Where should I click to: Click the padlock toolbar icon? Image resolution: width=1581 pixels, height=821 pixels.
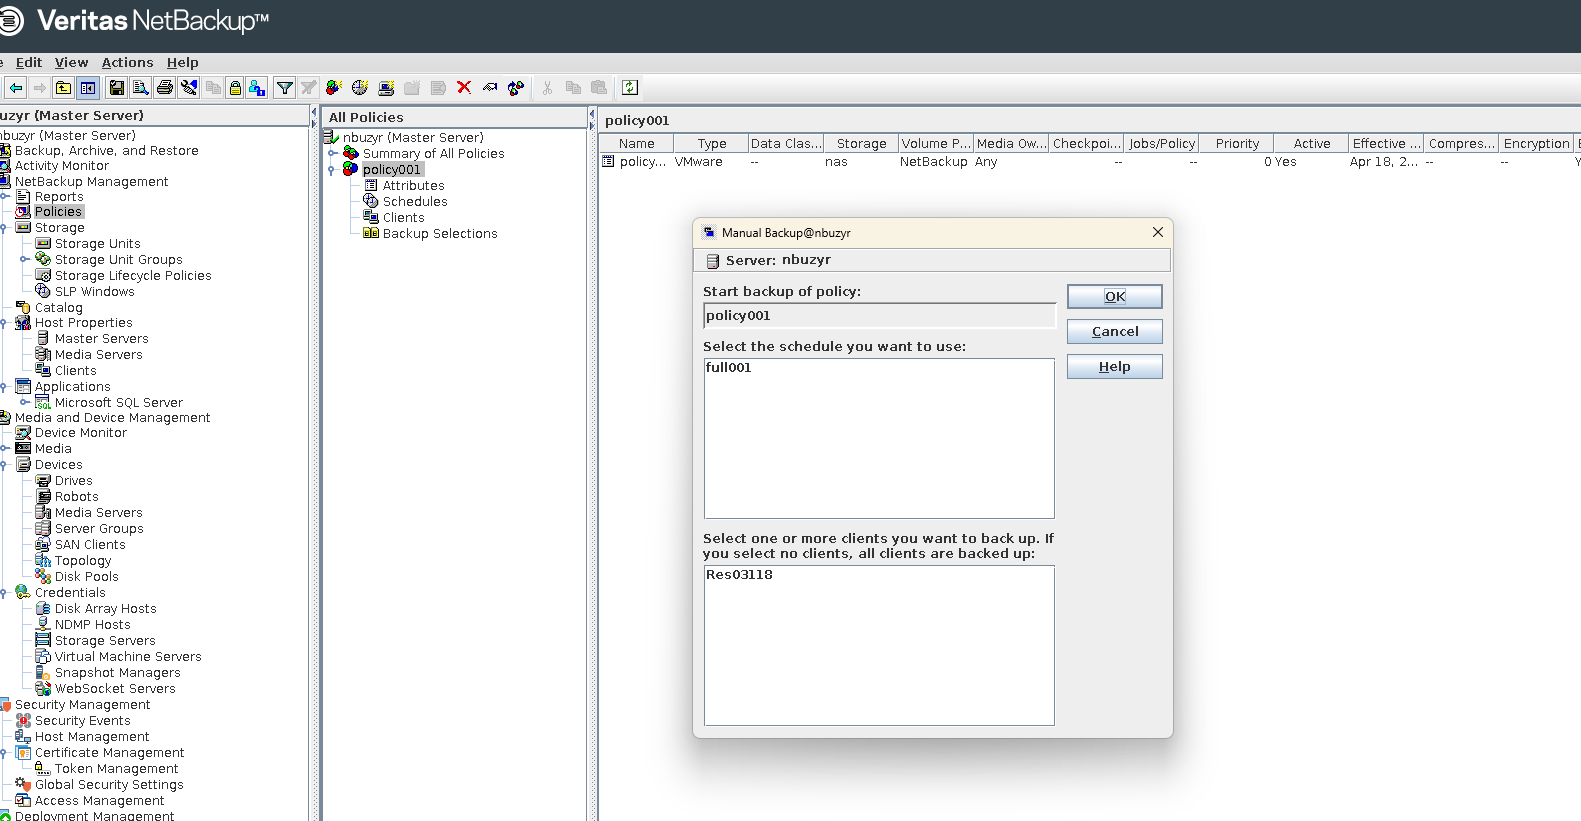pyautogui.click(x=235, y=88)
